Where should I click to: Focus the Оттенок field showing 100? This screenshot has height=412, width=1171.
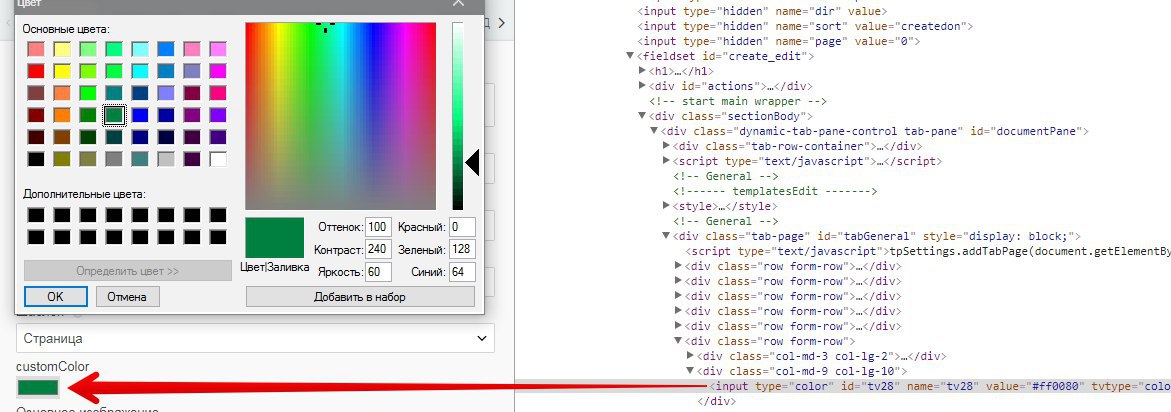[x=379, y=227]
